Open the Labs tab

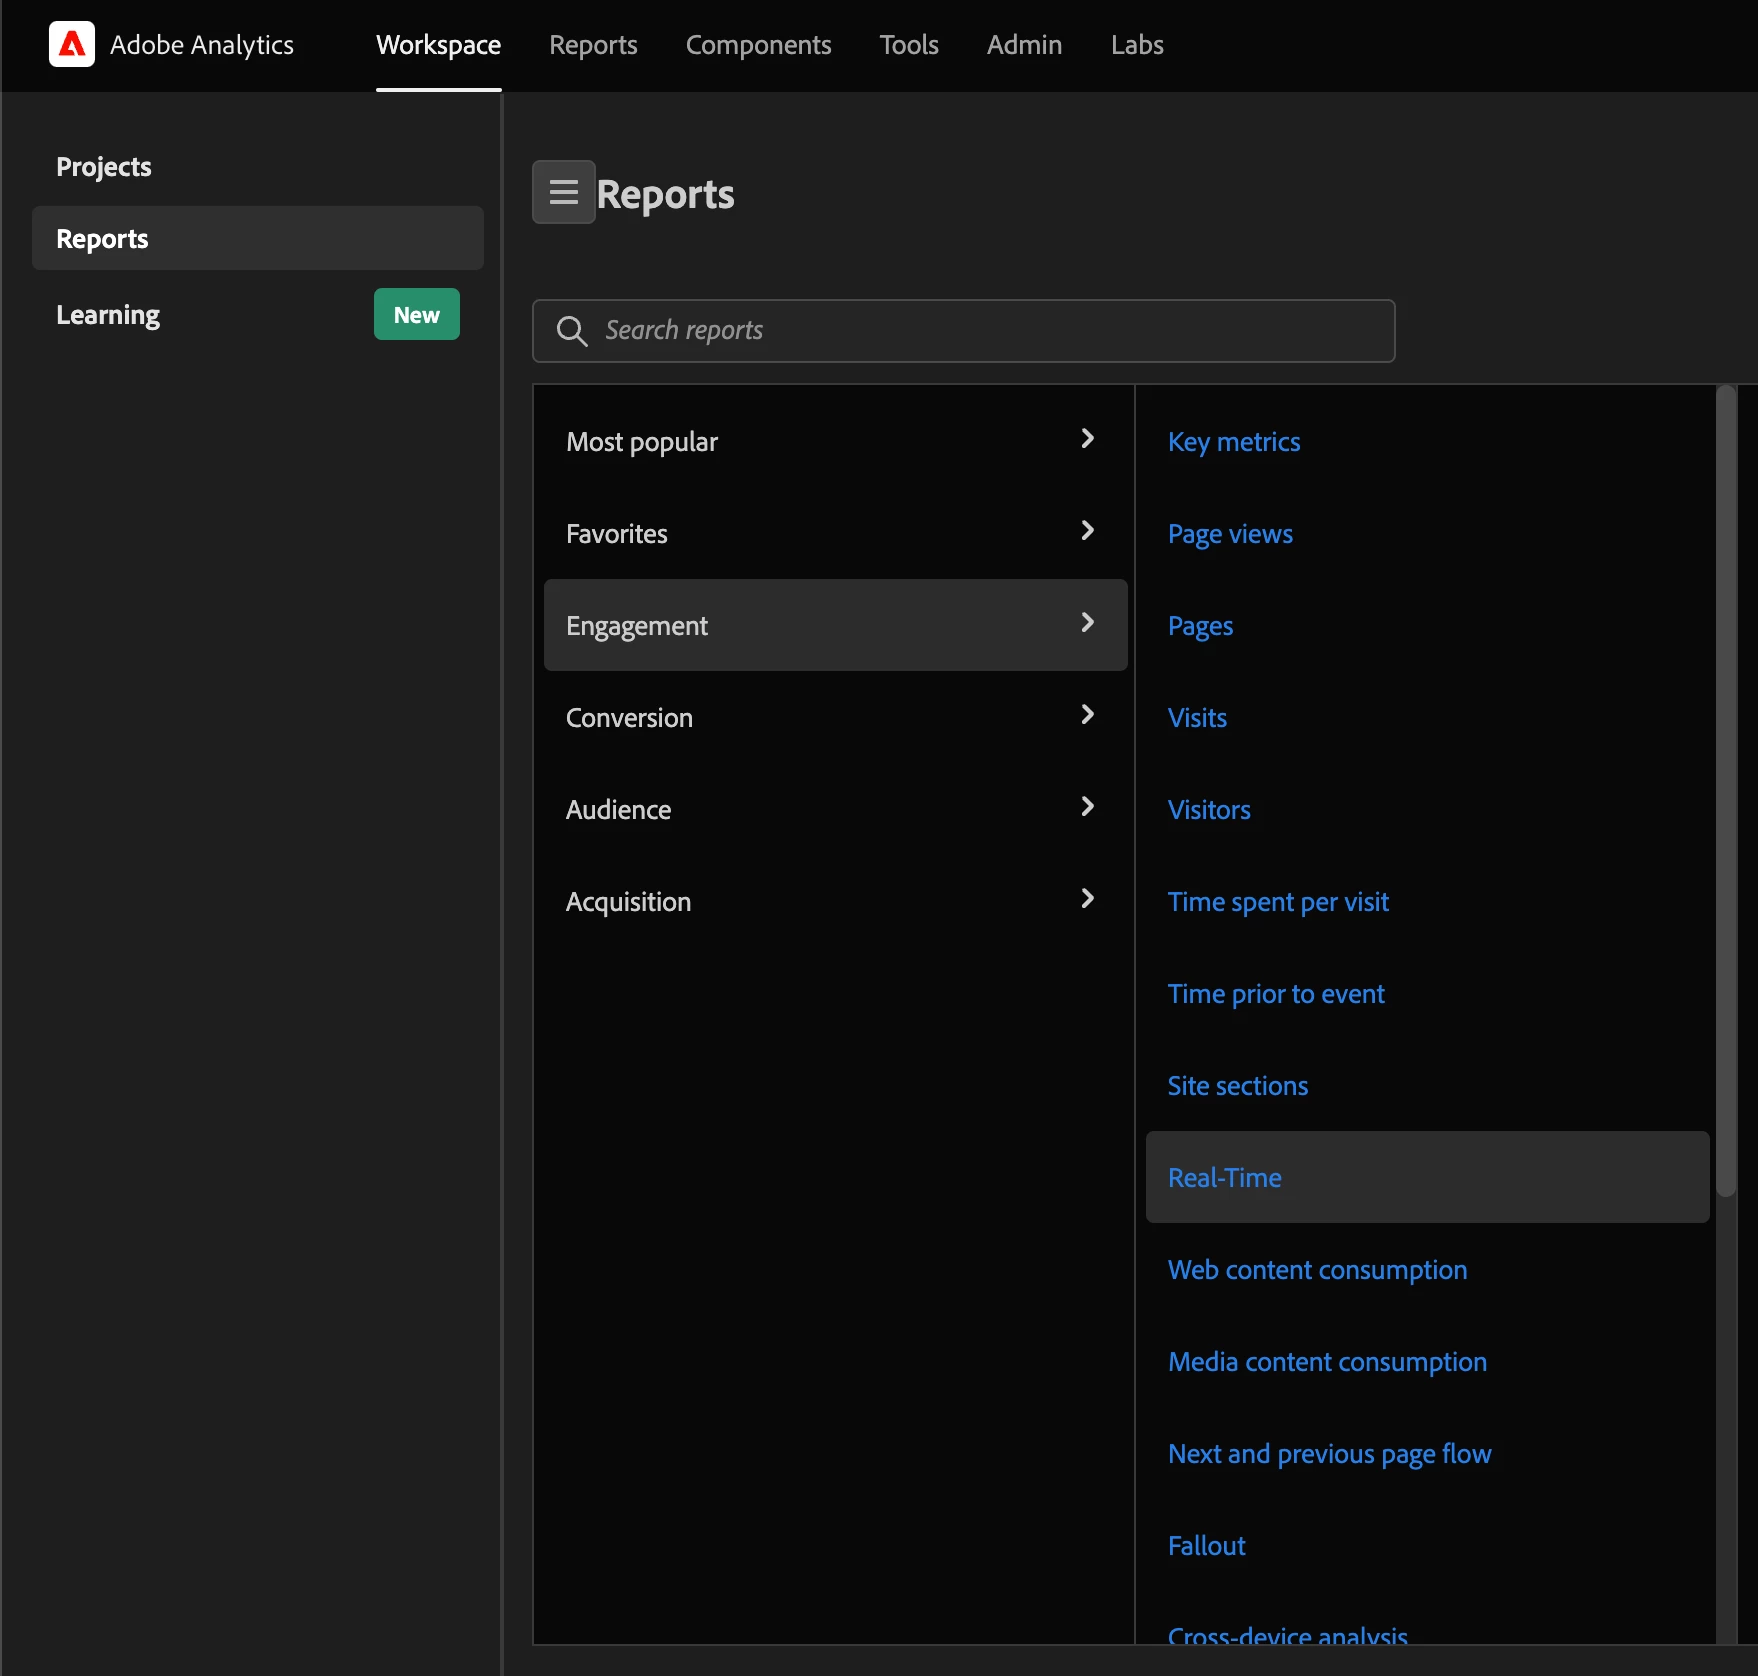[1137, 45]
